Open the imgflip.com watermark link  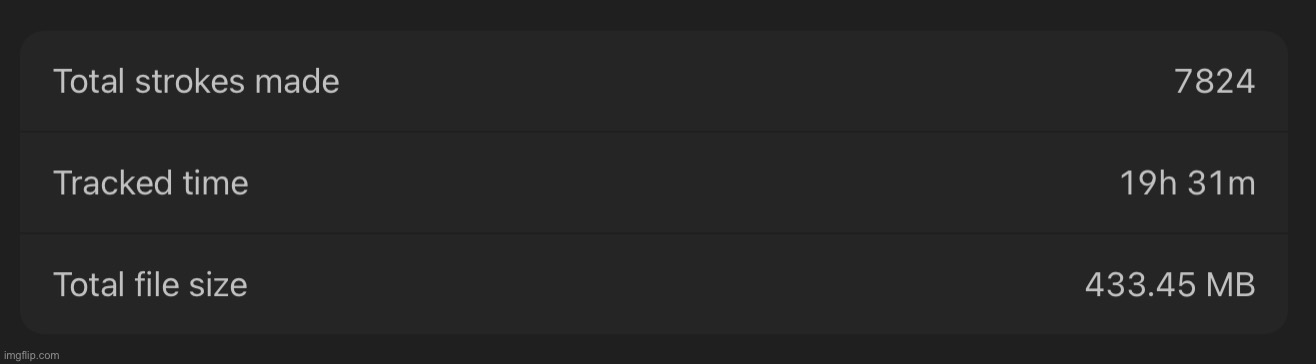coord(30,355)
